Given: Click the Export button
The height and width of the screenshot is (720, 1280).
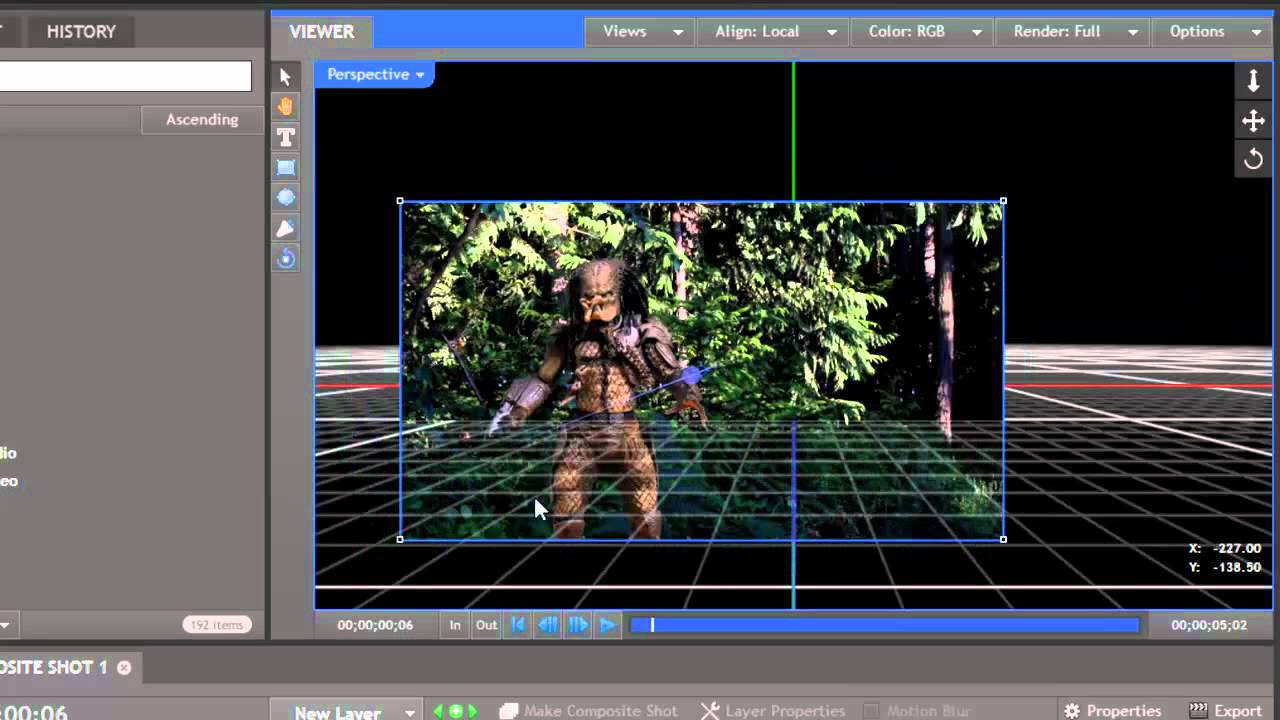Looking at the screenshot, I should 1225,711.
